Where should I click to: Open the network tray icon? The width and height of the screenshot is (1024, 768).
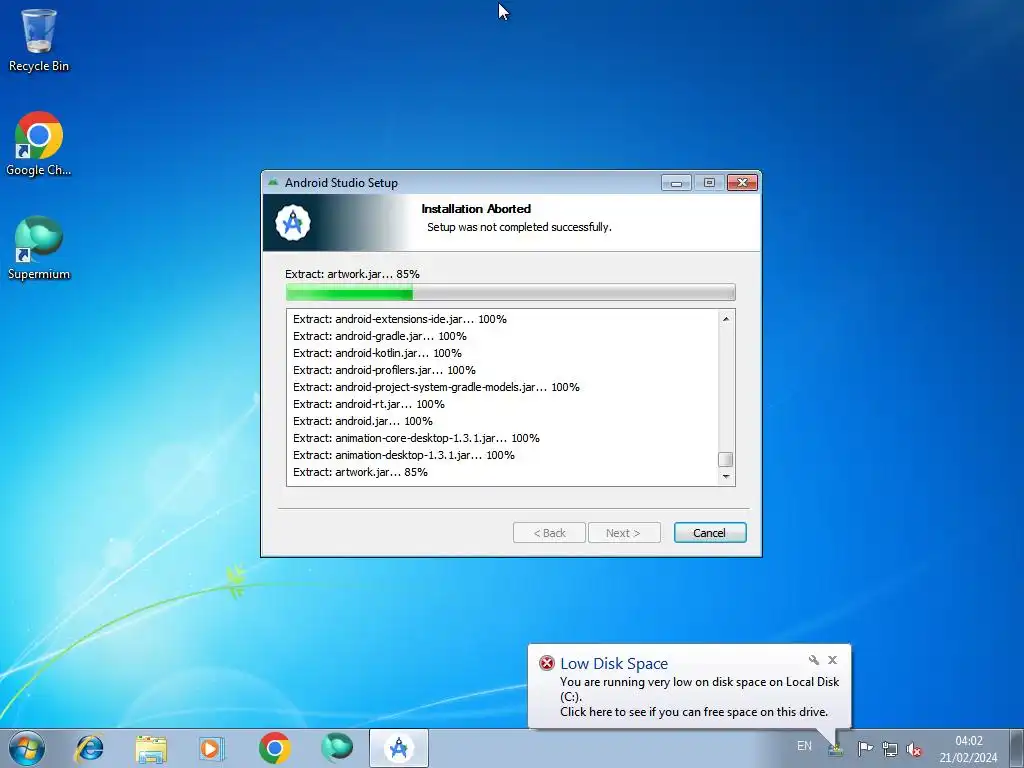click(889, 748)
